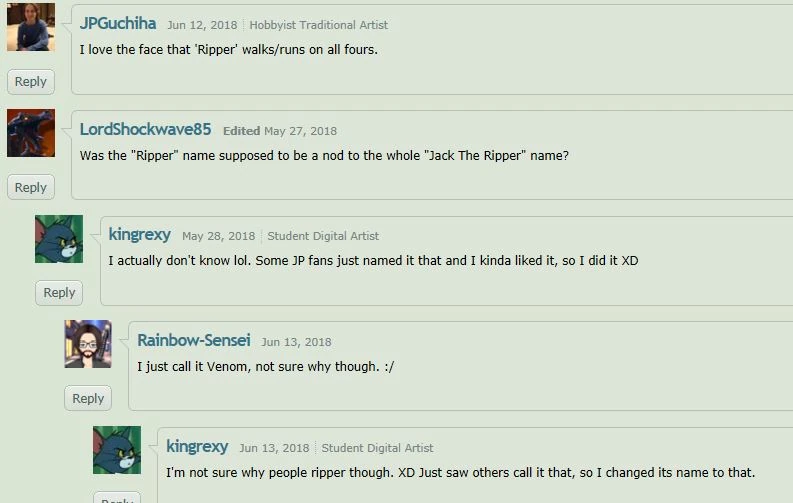This screenshot has width=793, height=503.
Task: Click the Jun 12, 2018 timestamp
Action: pyautogui.click(x=202, y=25)
